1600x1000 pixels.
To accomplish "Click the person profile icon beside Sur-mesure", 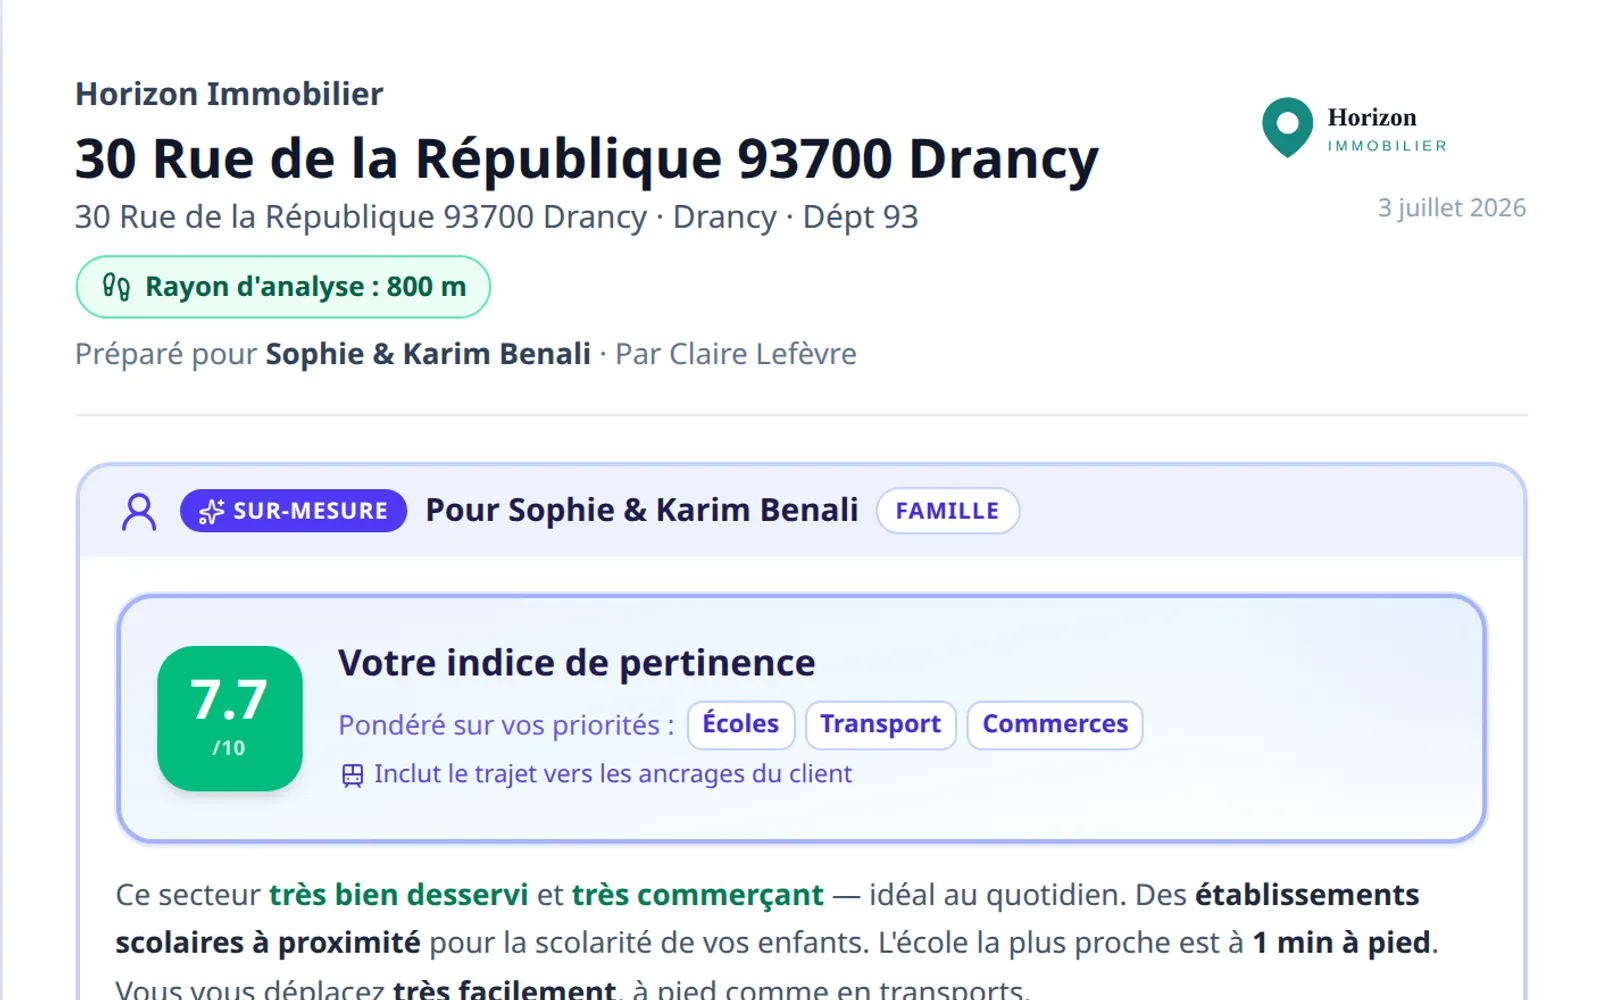I will (x=139, y=511).
